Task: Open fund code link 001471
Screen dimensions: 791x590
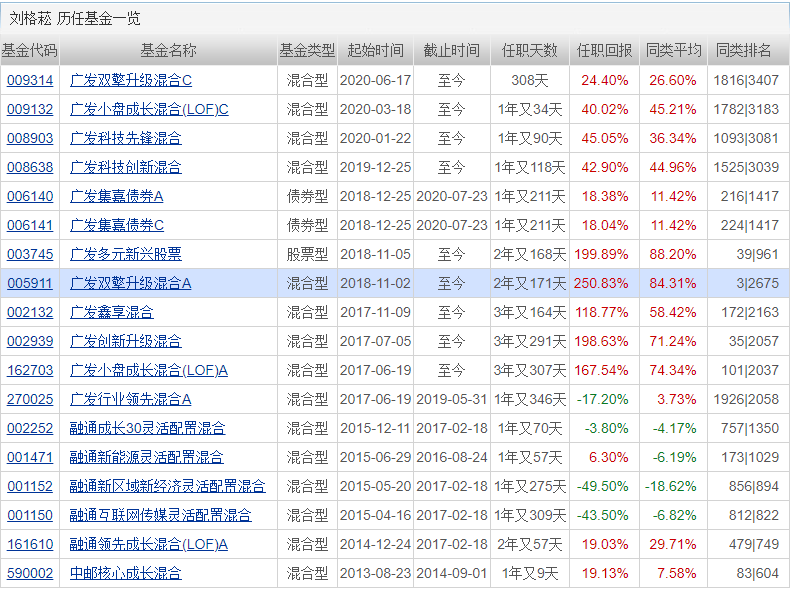Action: 30,457
